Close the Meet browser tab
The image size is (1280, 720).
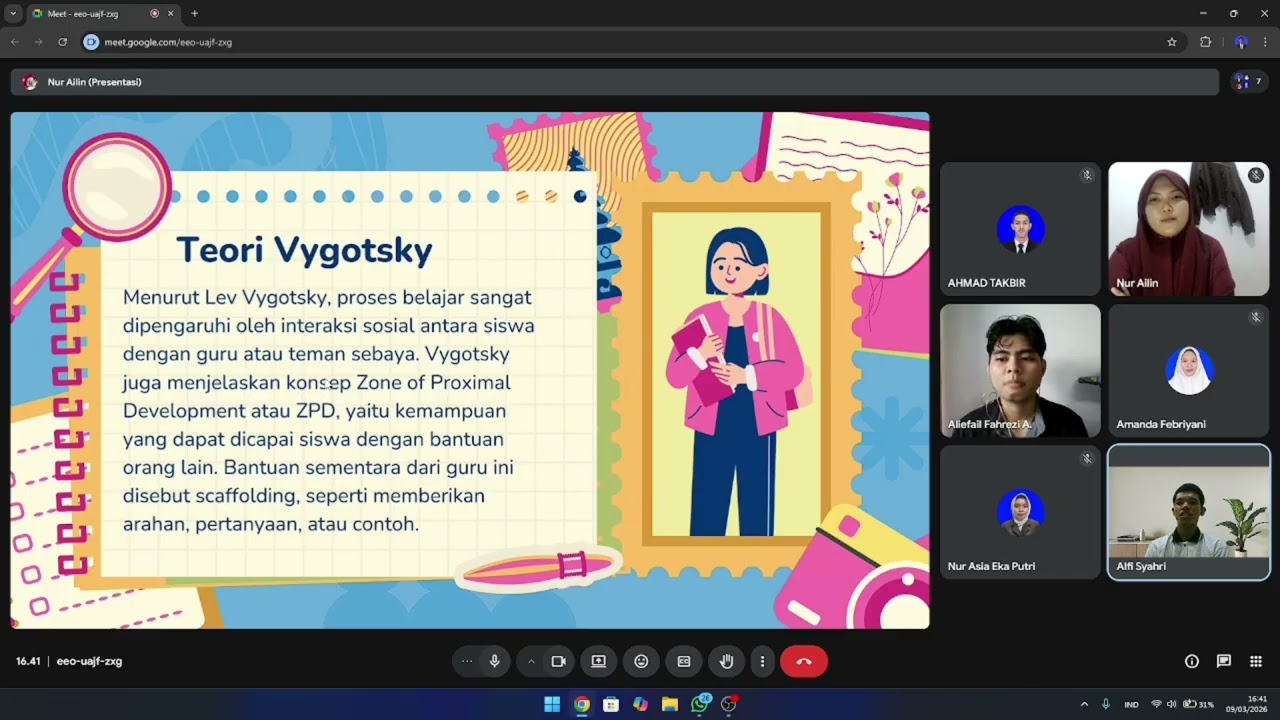pos(172,14)
